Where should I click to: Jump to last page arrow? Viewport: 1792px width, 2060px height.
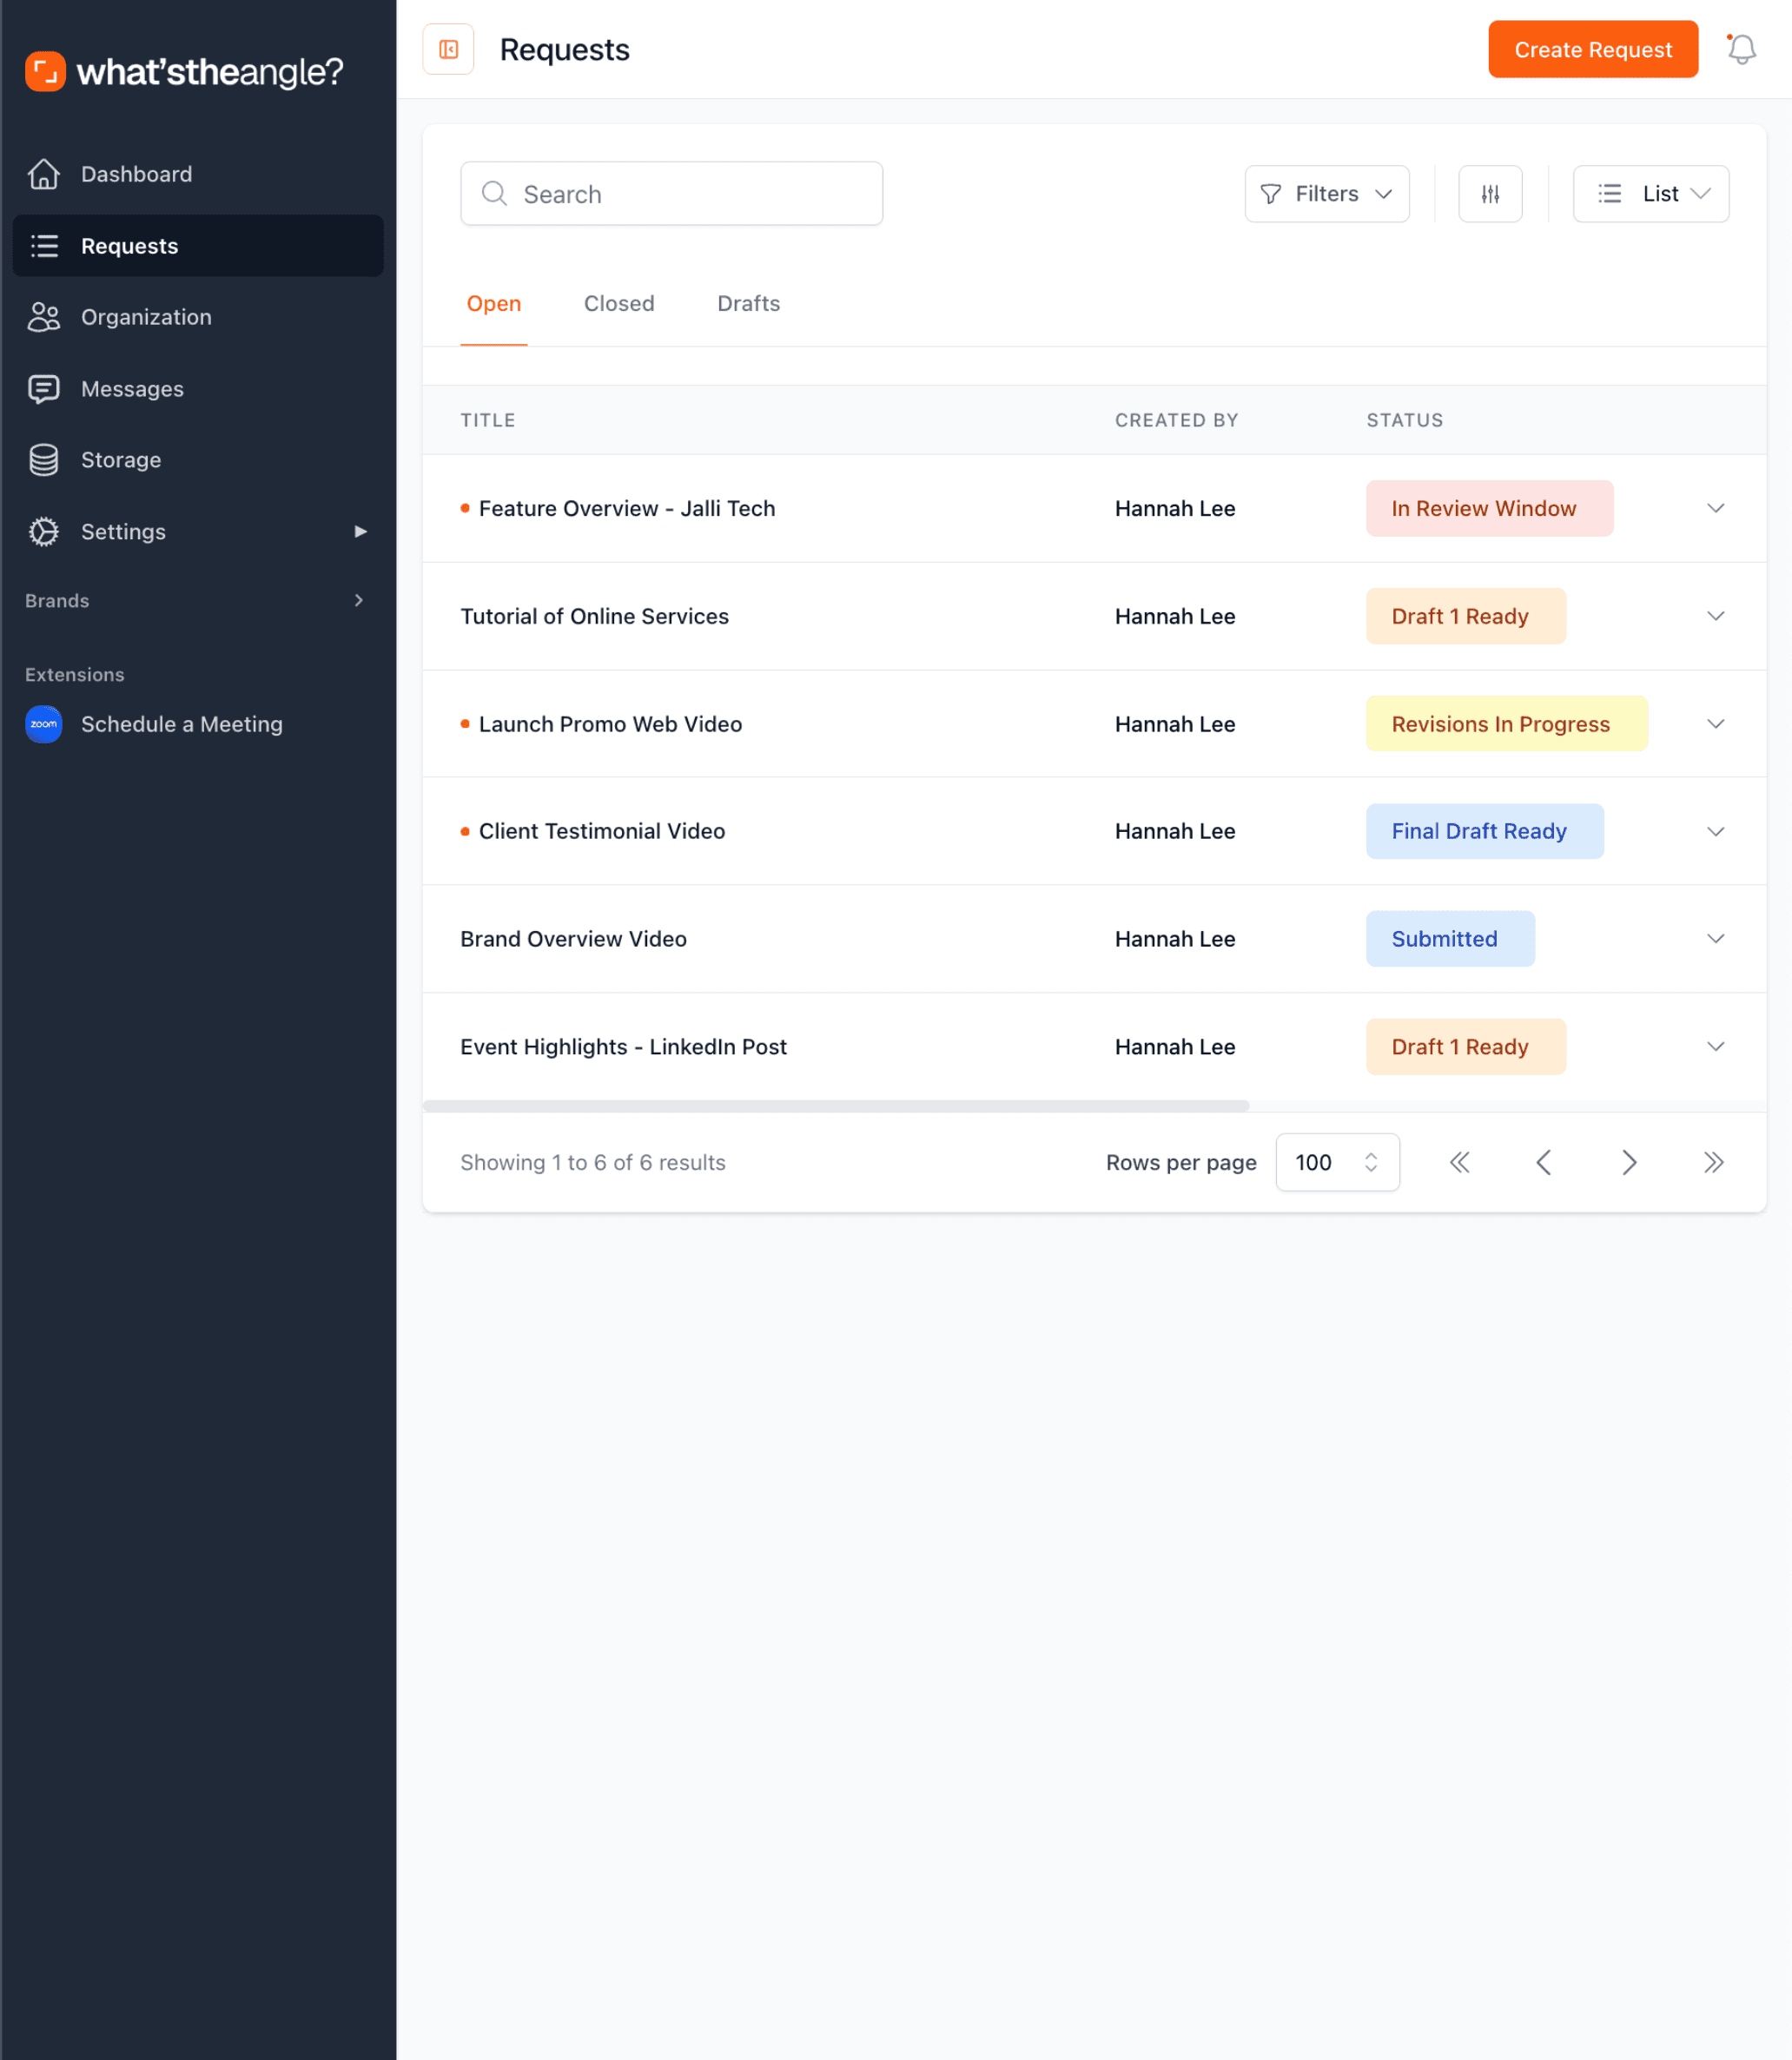coord(1713,1162)
